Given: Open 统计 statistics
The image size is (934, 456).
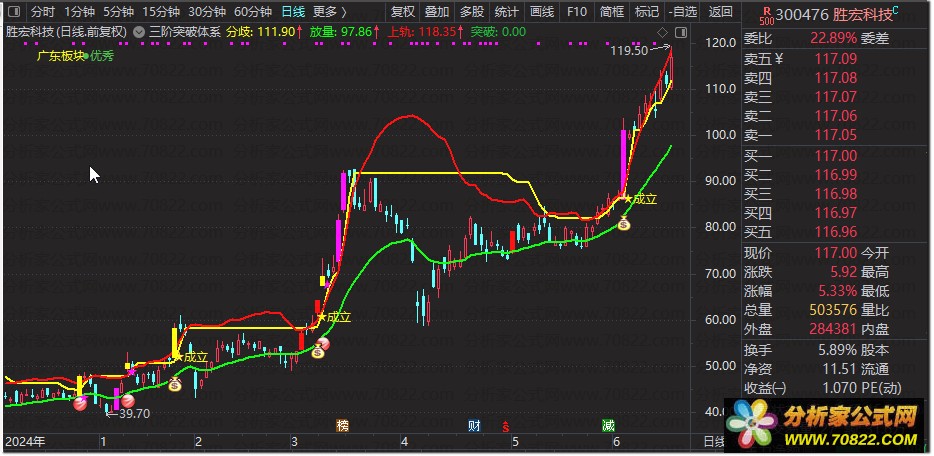Looking at the screenshot, I should (507, 11).
